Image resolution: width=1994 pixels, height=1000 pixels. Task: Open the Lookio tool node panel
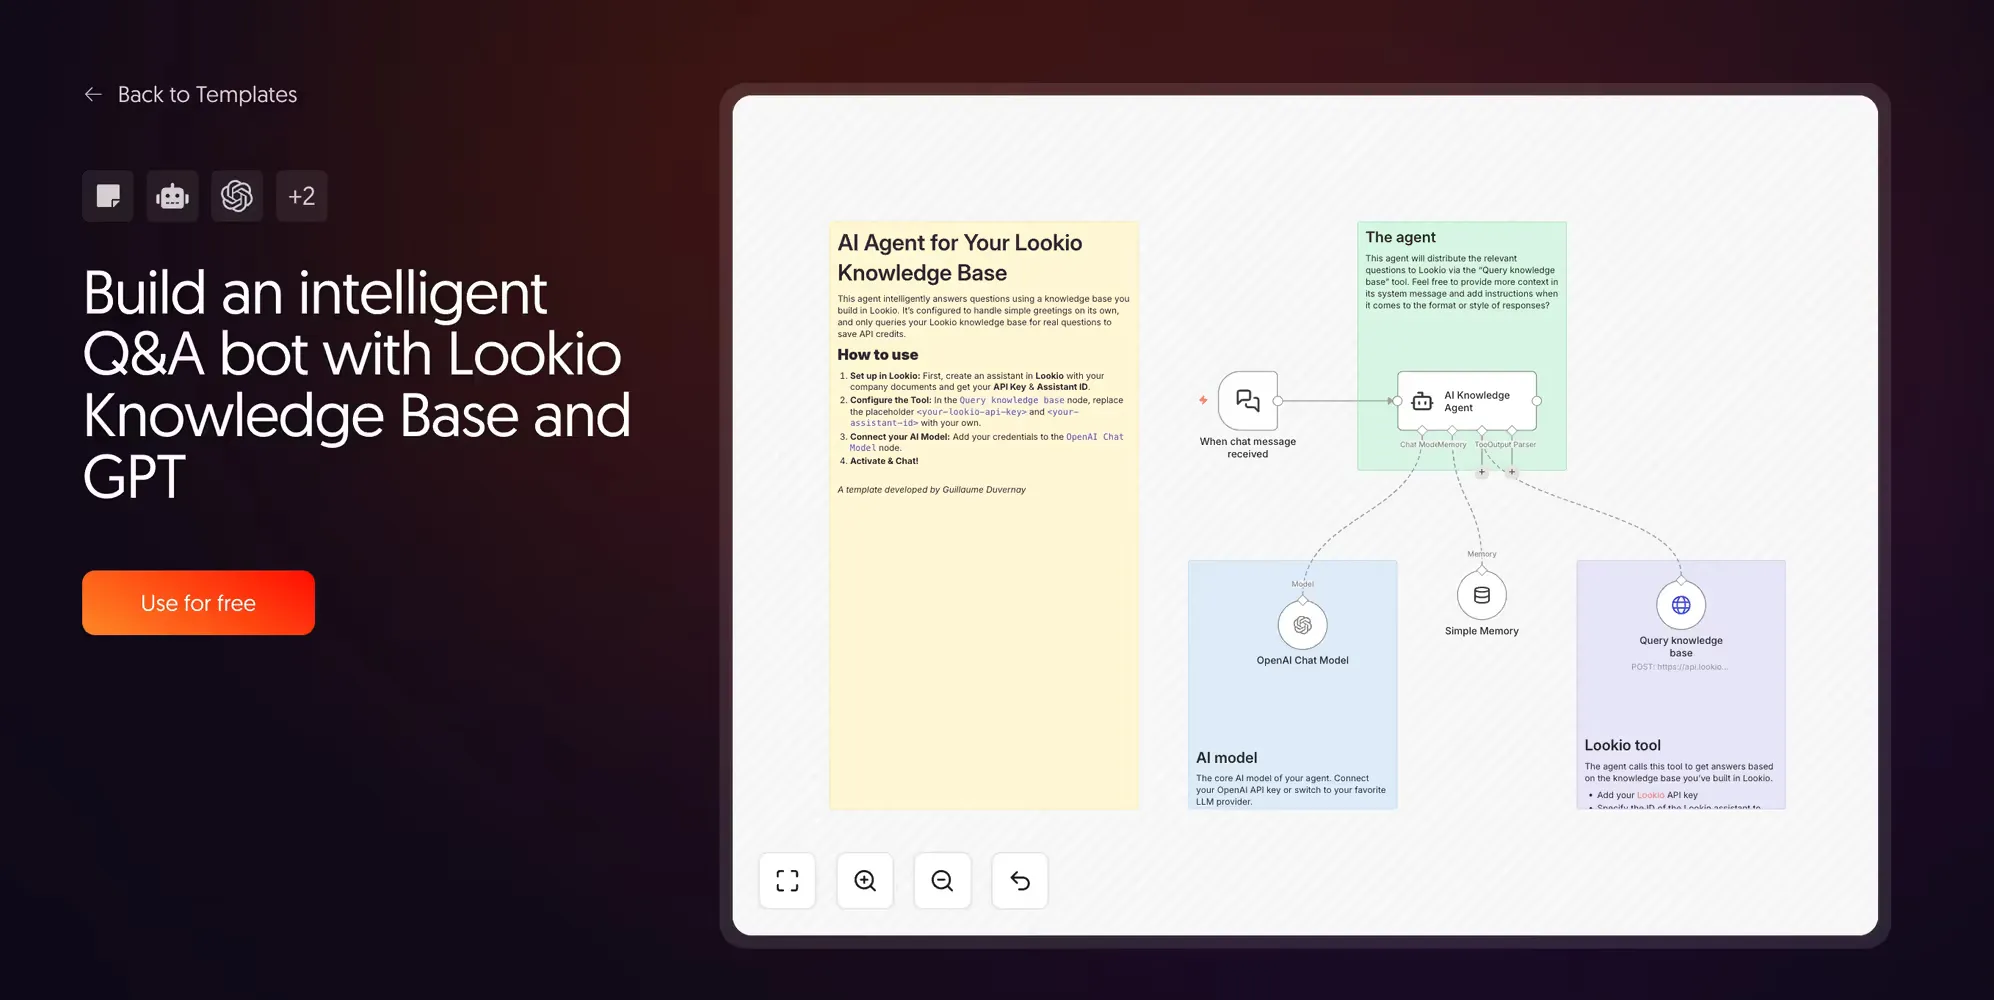pos(1681,685)
